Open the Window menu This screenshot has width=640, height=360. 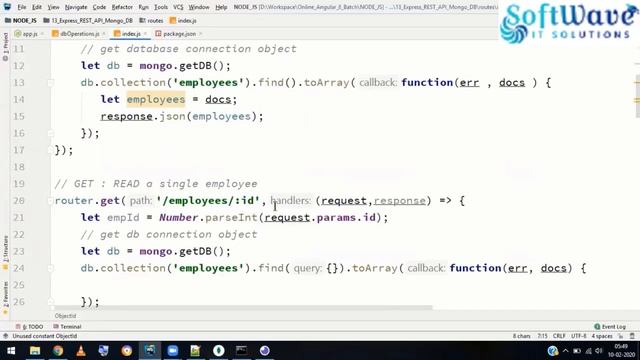(x=199, y=7)
